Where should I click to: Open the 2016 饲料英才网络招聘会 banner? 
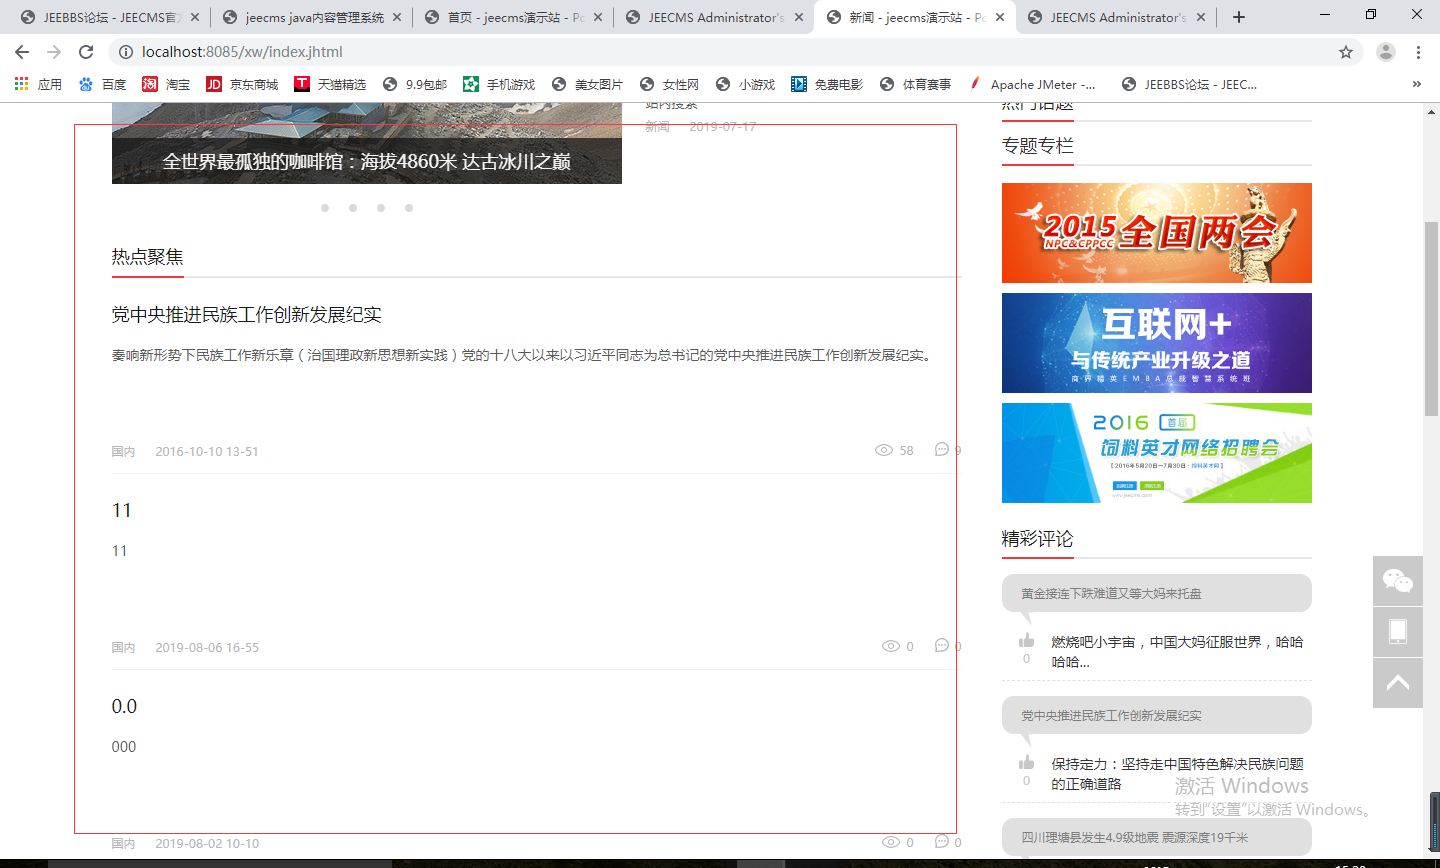[1157, 453]
